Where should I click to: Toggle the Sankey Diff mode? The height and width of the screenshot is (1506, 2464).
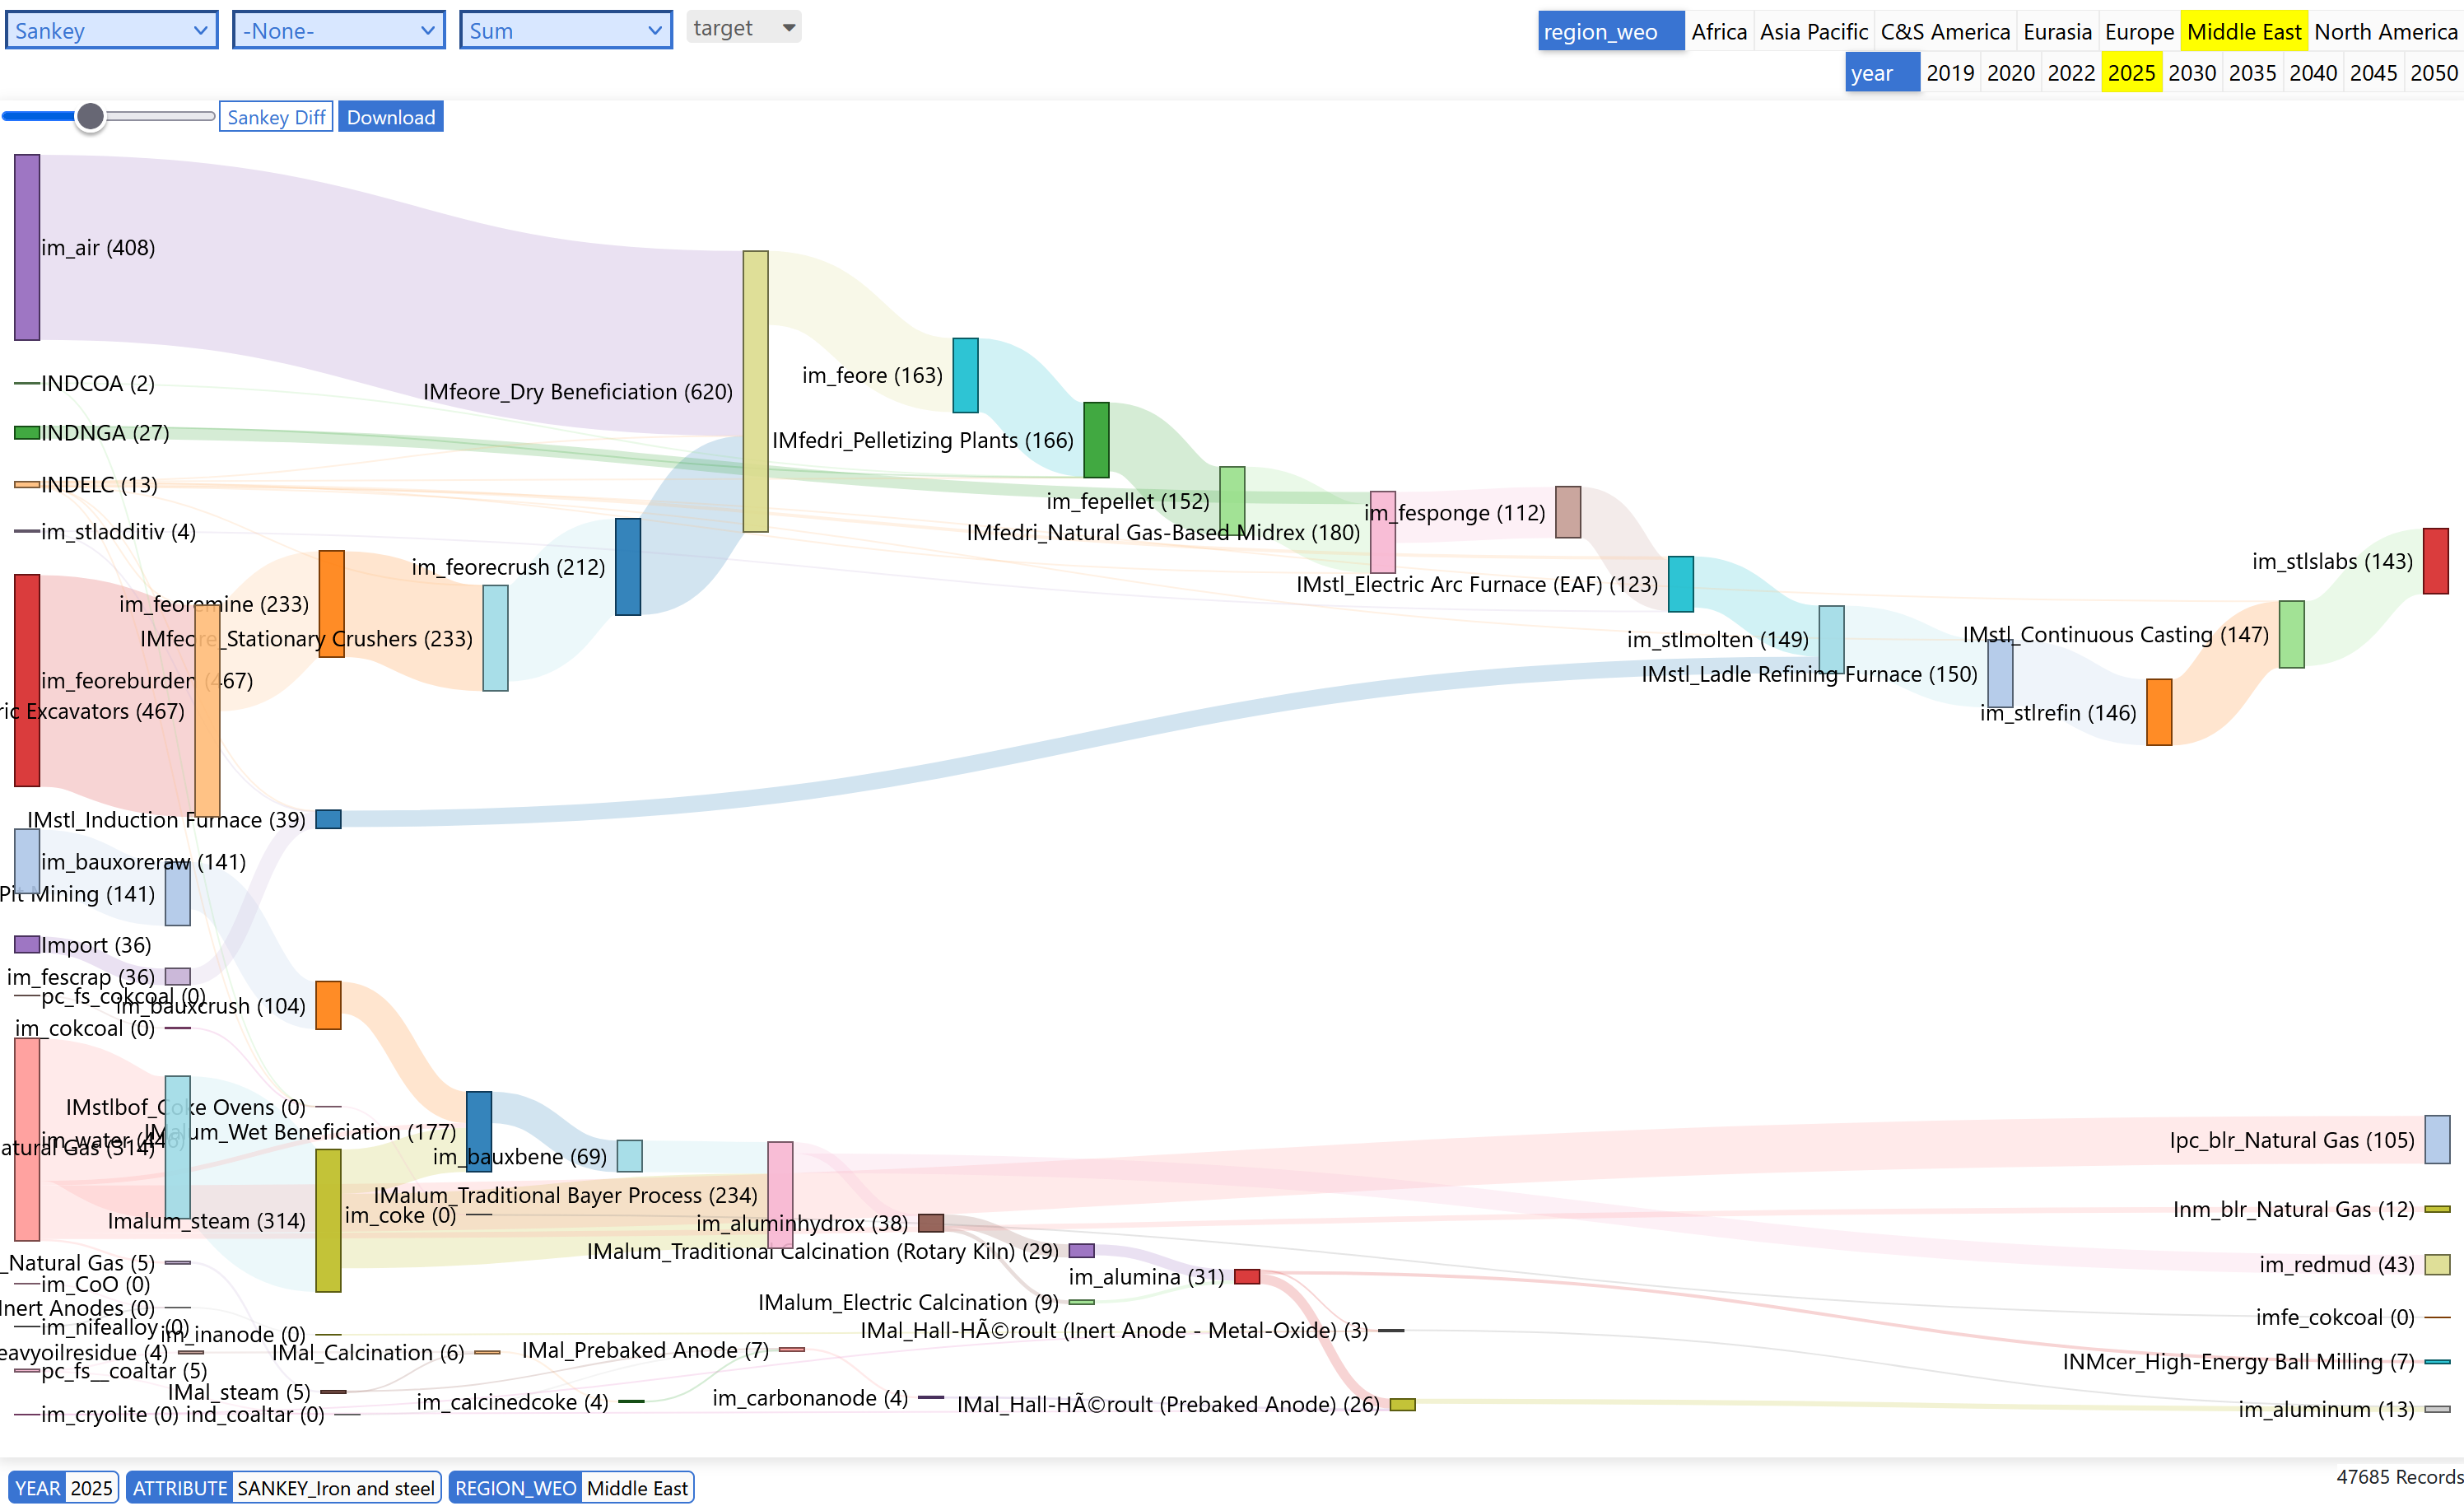coord(276,117)
